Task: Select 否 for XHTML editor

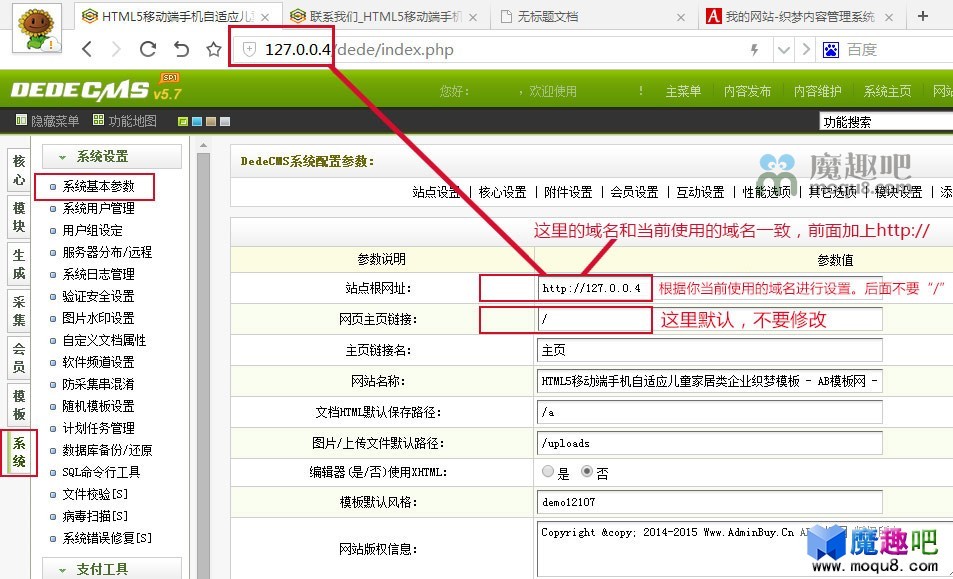Action: (x=587, y=471)
